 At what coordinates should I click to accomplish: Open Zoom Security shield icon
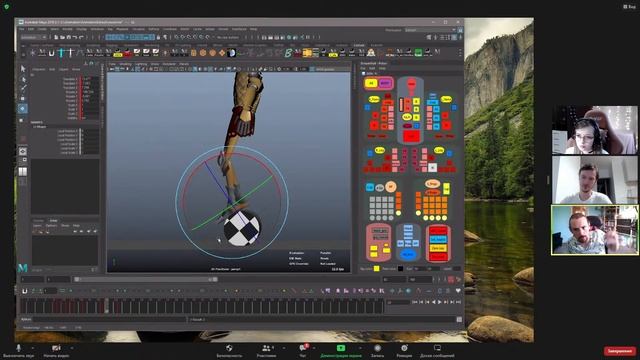(229, 348)
